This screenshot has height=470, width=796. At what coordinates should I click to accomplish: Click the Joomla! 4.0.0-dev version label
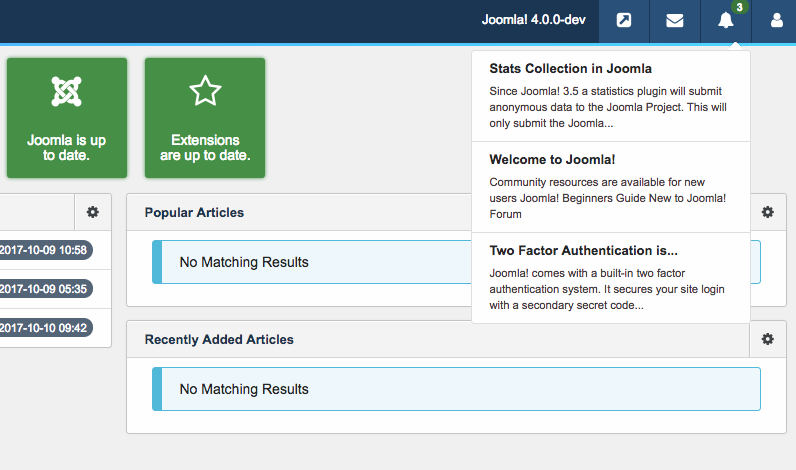point(534,21)
